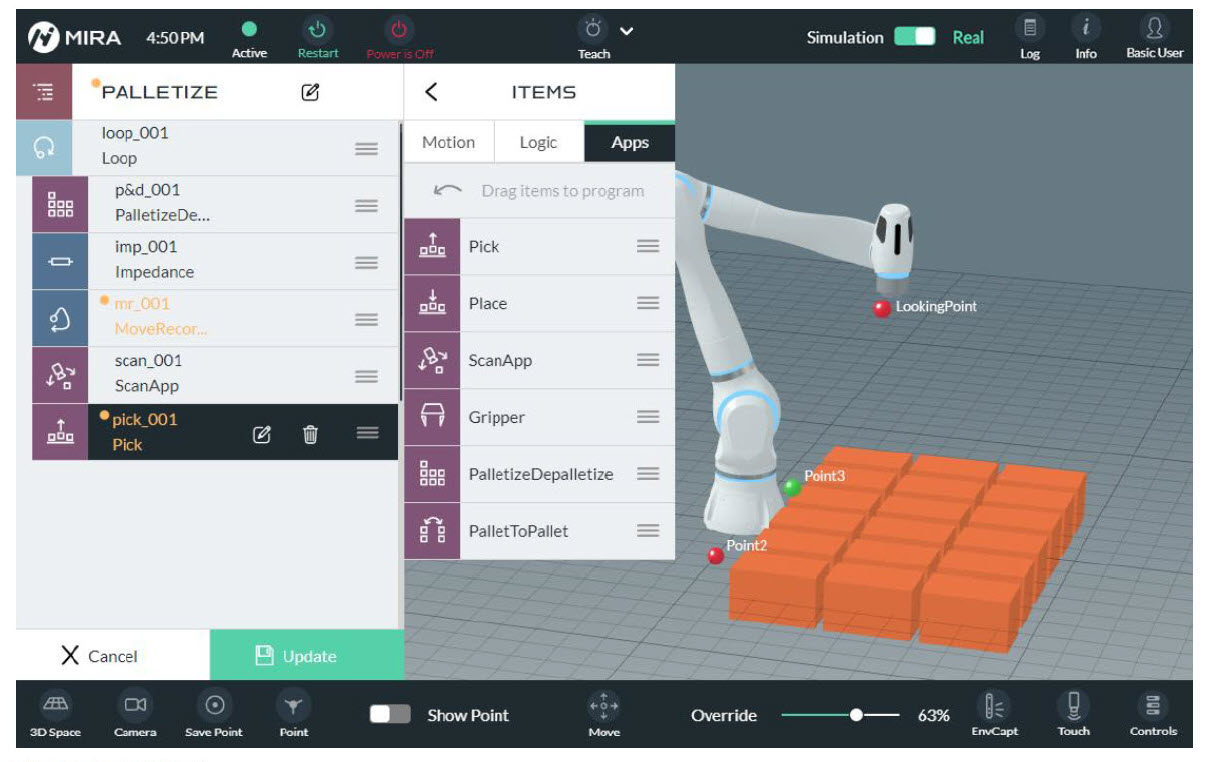Click the LookingPoint marker in 3D view
The width and height of the screenshot is (1208, 762).
coord(882,309)
